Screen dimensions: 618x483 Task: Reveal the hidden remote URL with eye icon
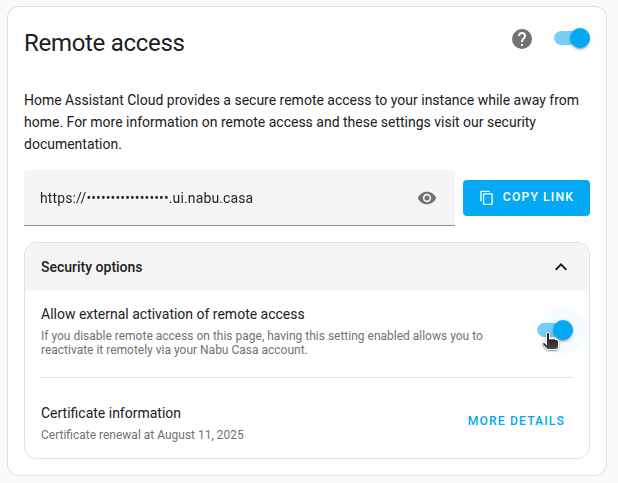(x=427, y=198)
